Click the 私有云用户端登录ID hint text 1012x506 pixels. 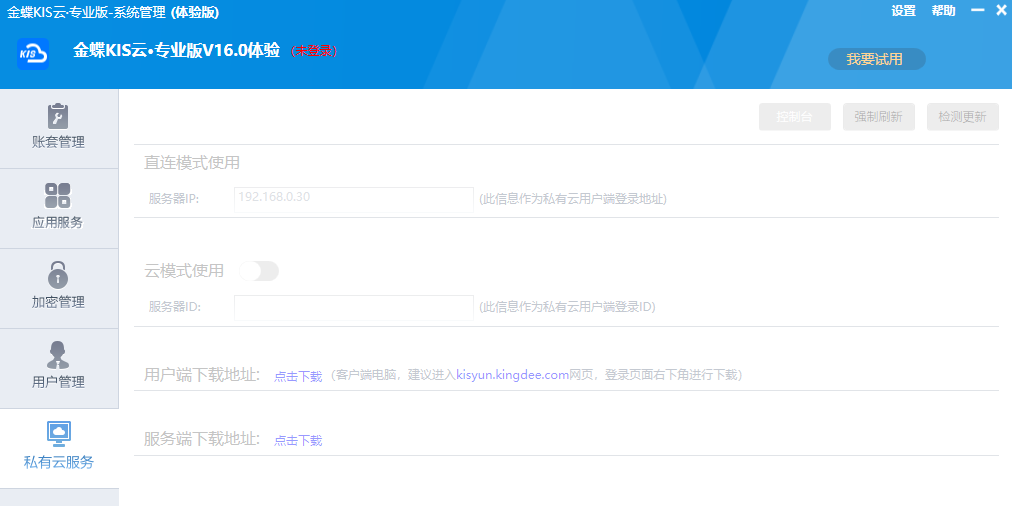pos(567,307)
